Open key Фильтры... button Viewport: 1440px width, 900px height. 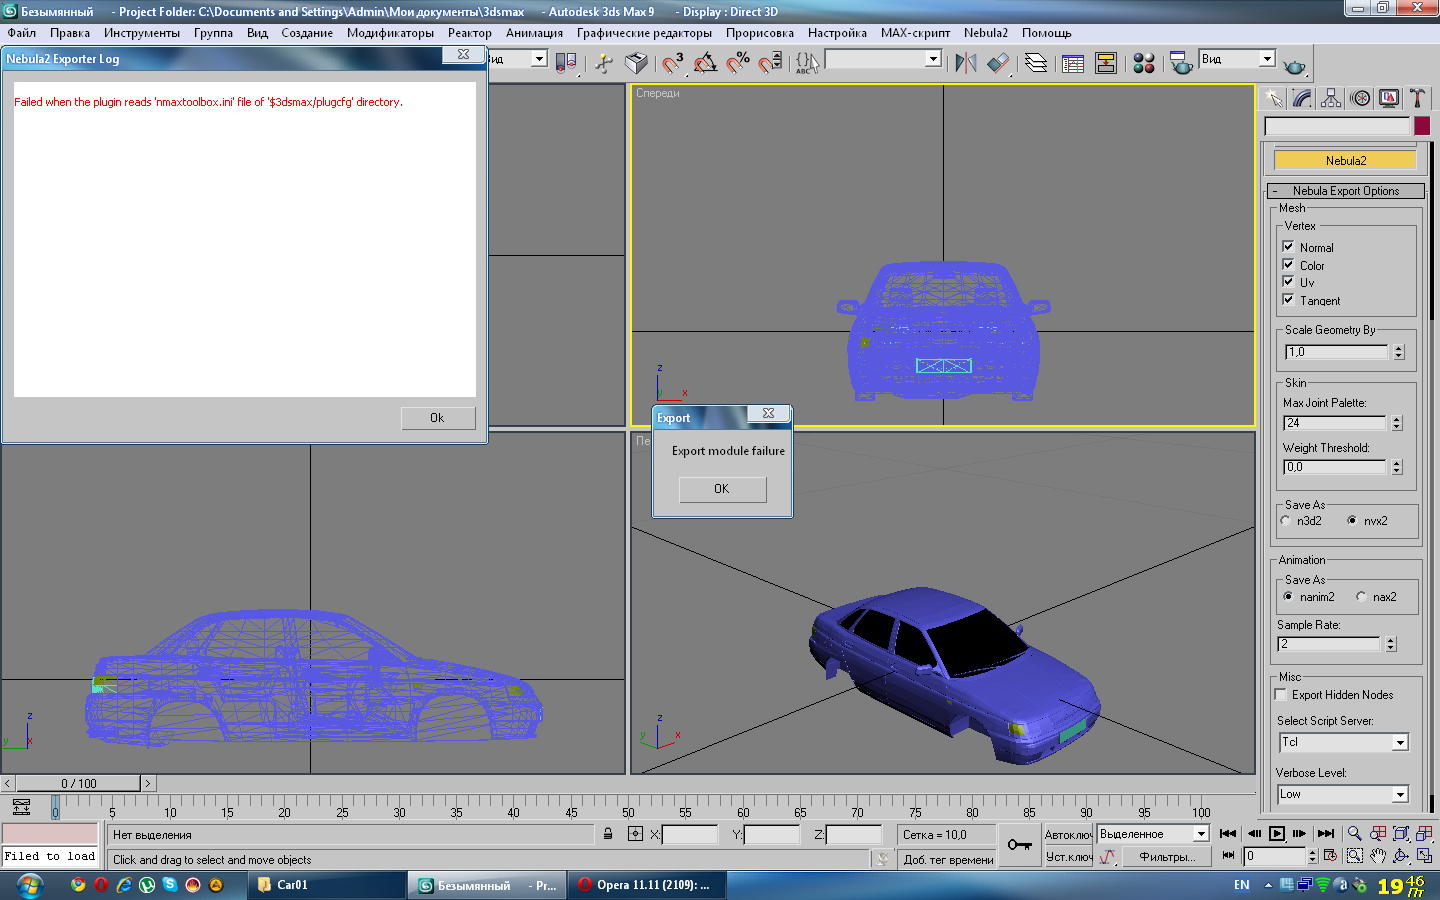point(1166,857)
